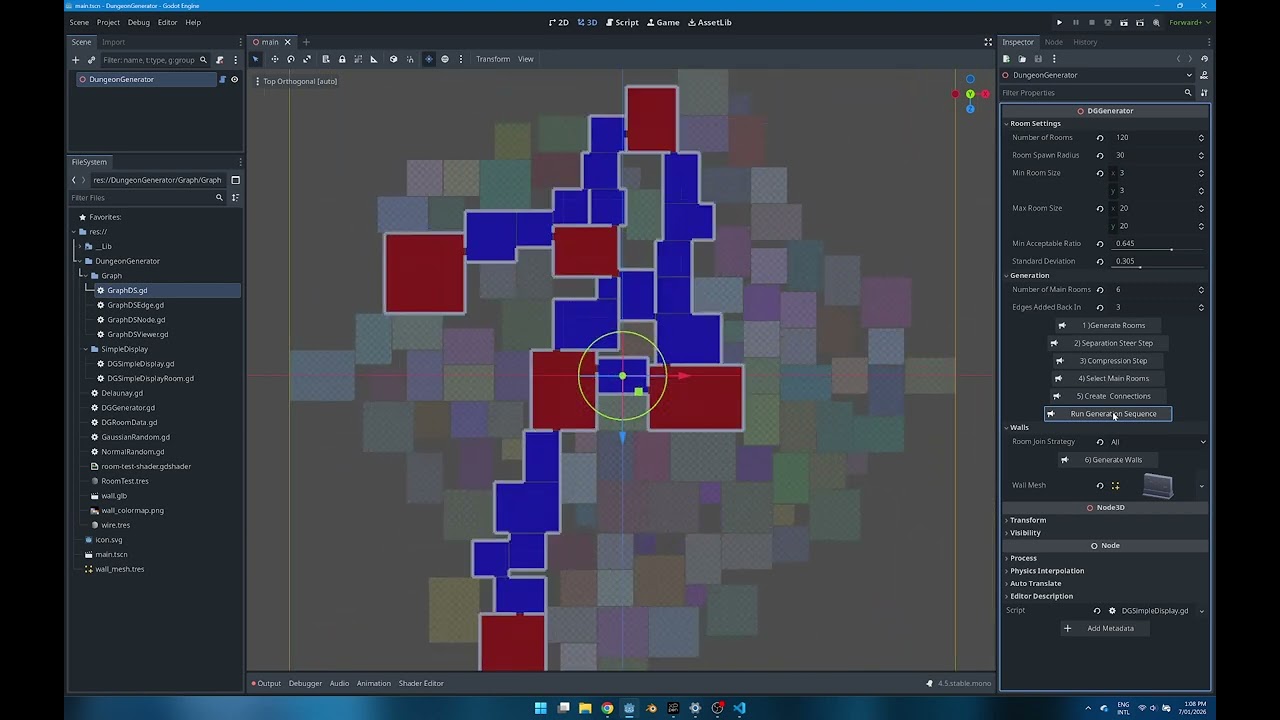Select the Delaunay.gd file in FileSystem
1280x720 pixels.
(122, 393)
